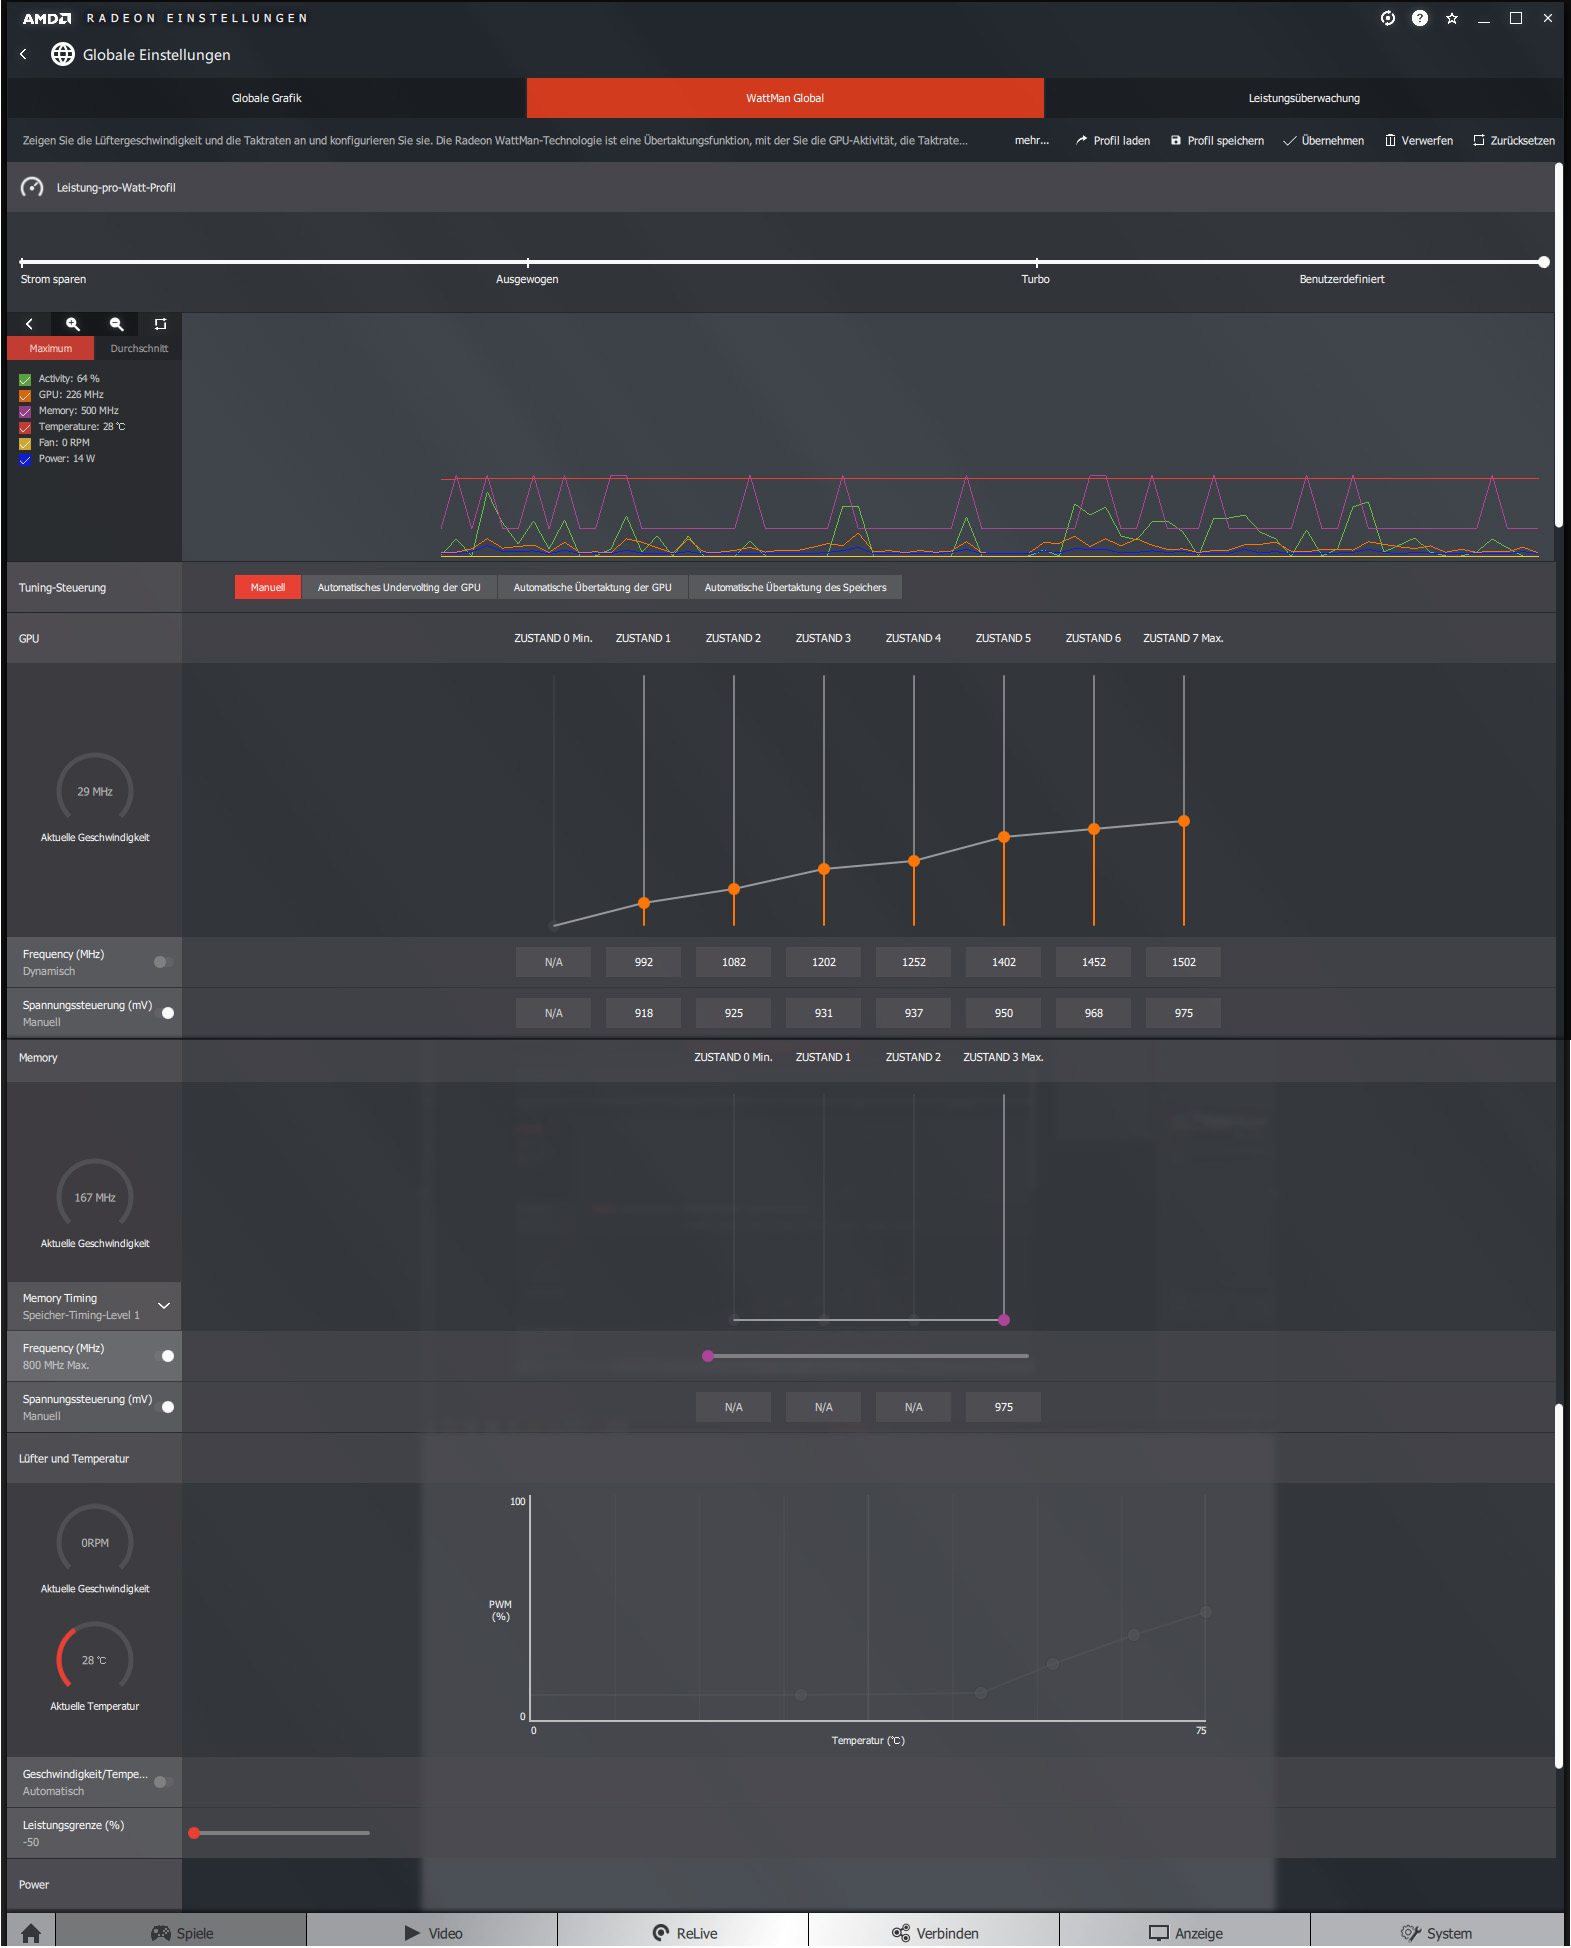Go to the Home icon in bottom bar
The image size is (1571, 1948).
pyautogui.click(x=31, y=1933)
